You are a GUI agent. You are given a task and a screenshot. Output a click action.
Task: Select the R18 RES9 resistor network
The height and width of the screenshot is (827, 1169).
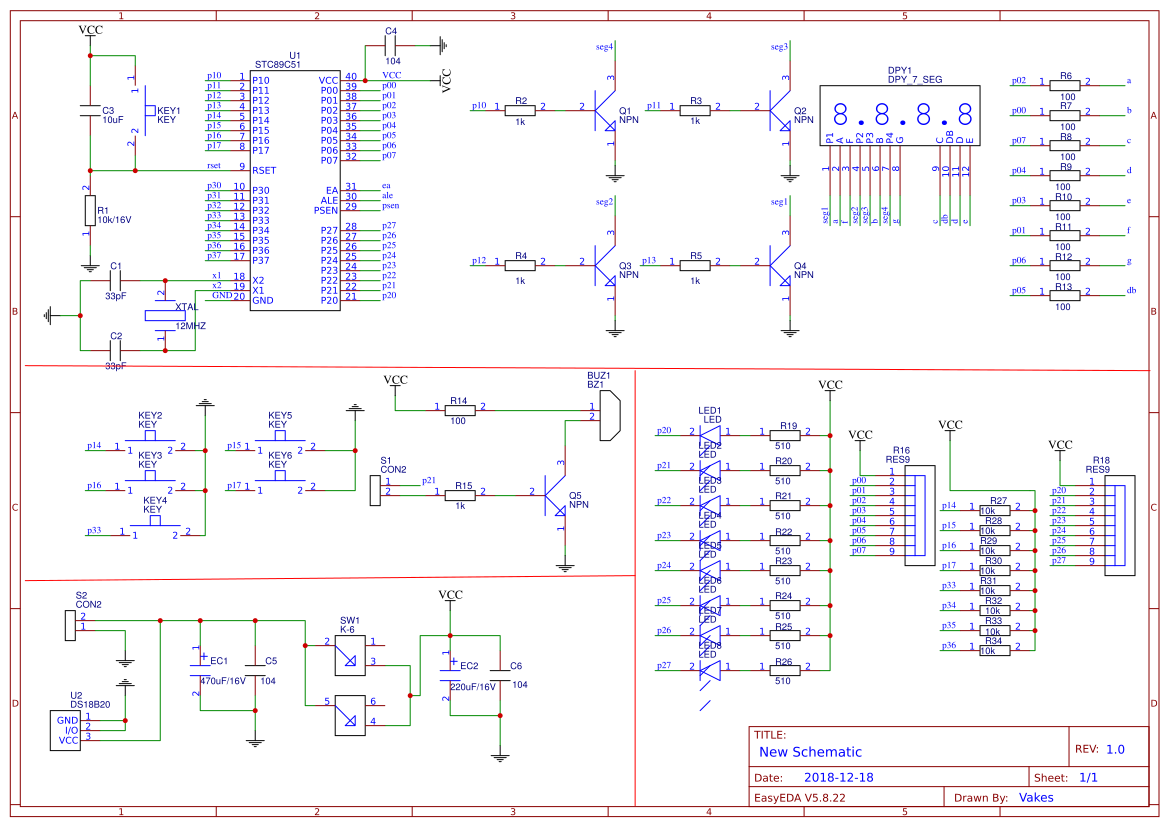click(1120, 525)
